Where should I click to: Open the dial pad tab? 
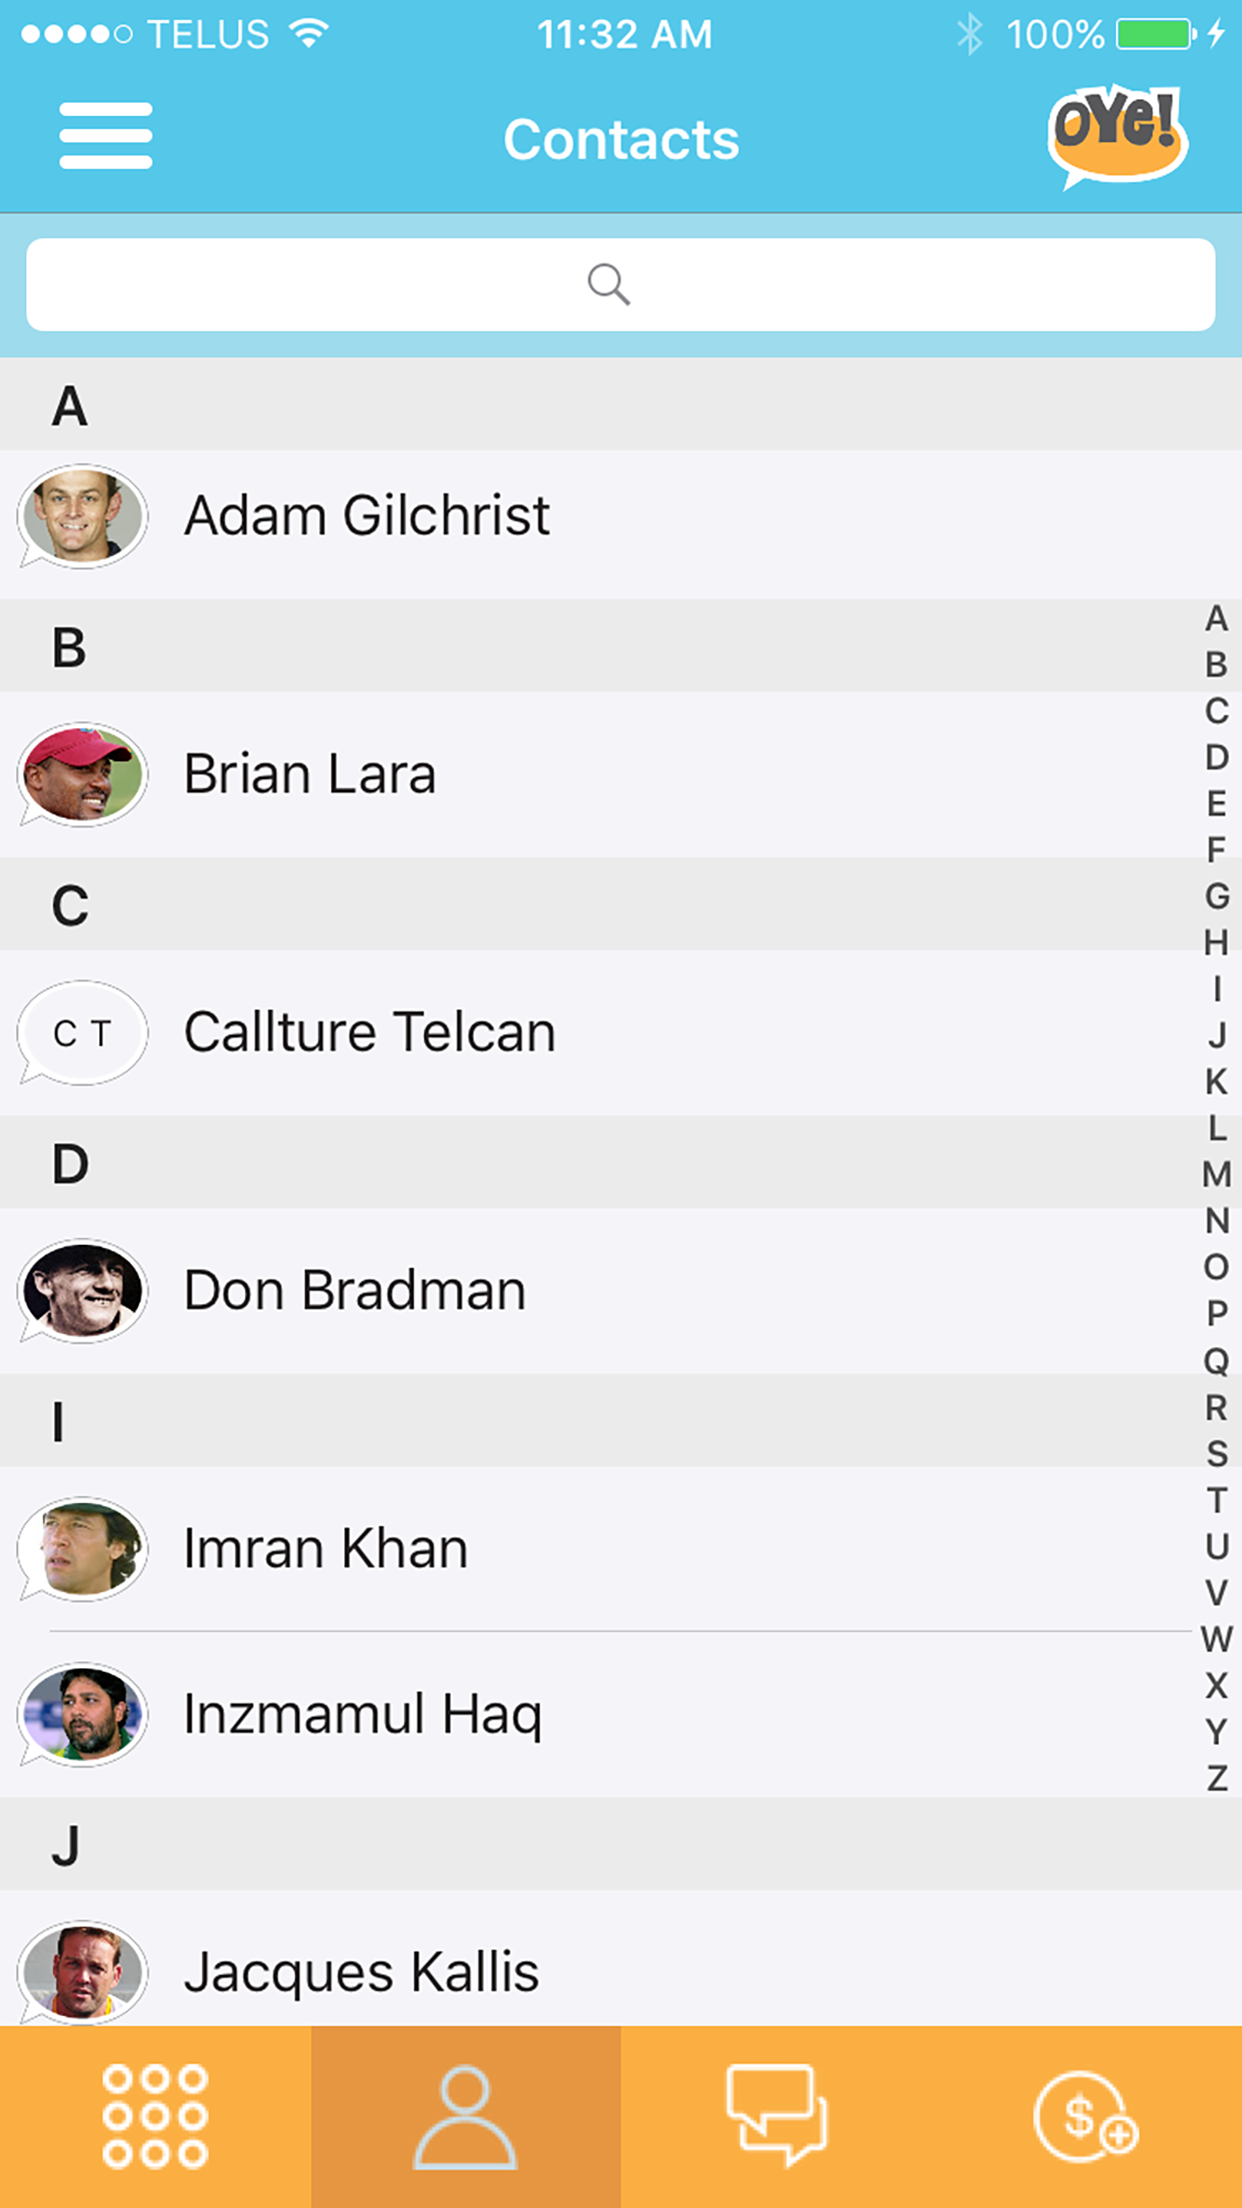tap(155, 2116)
